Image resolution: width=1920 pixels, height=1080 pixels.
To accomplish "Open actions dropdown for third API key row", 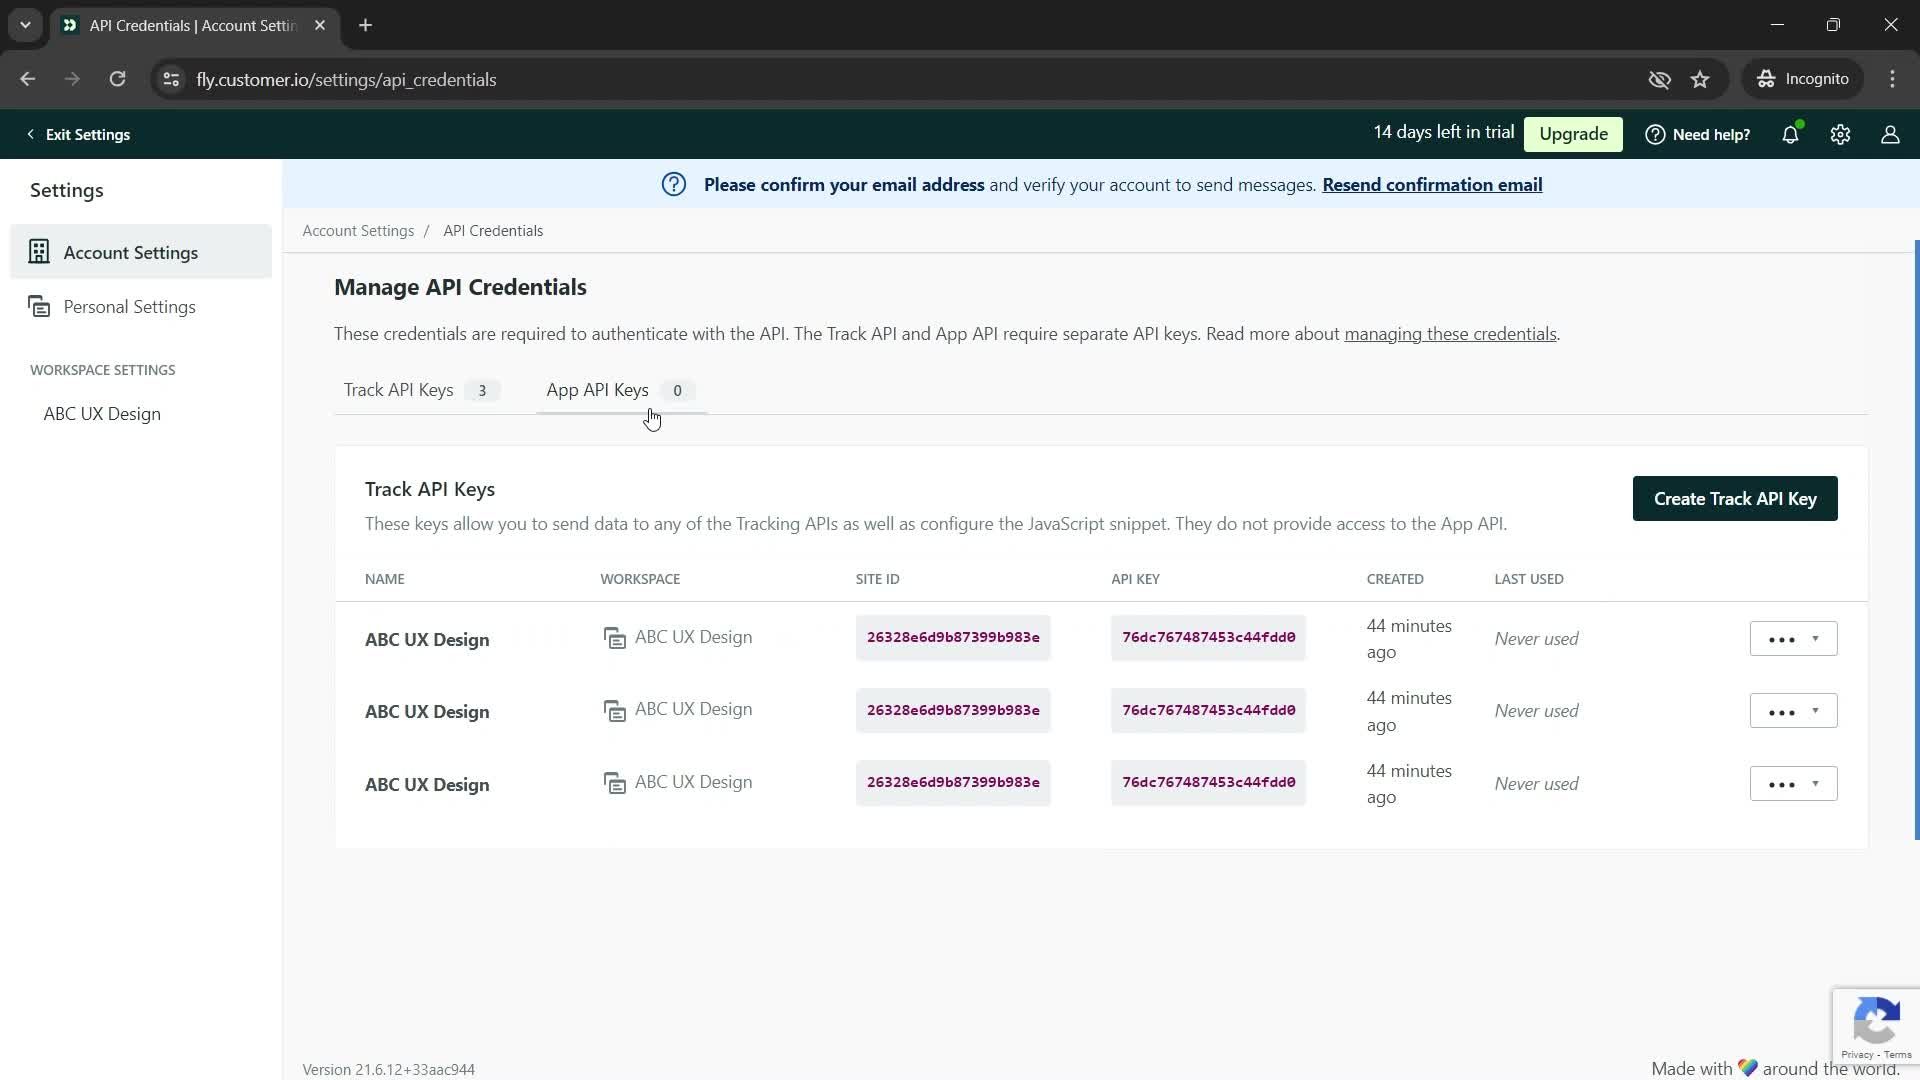I will (1793, 784).
